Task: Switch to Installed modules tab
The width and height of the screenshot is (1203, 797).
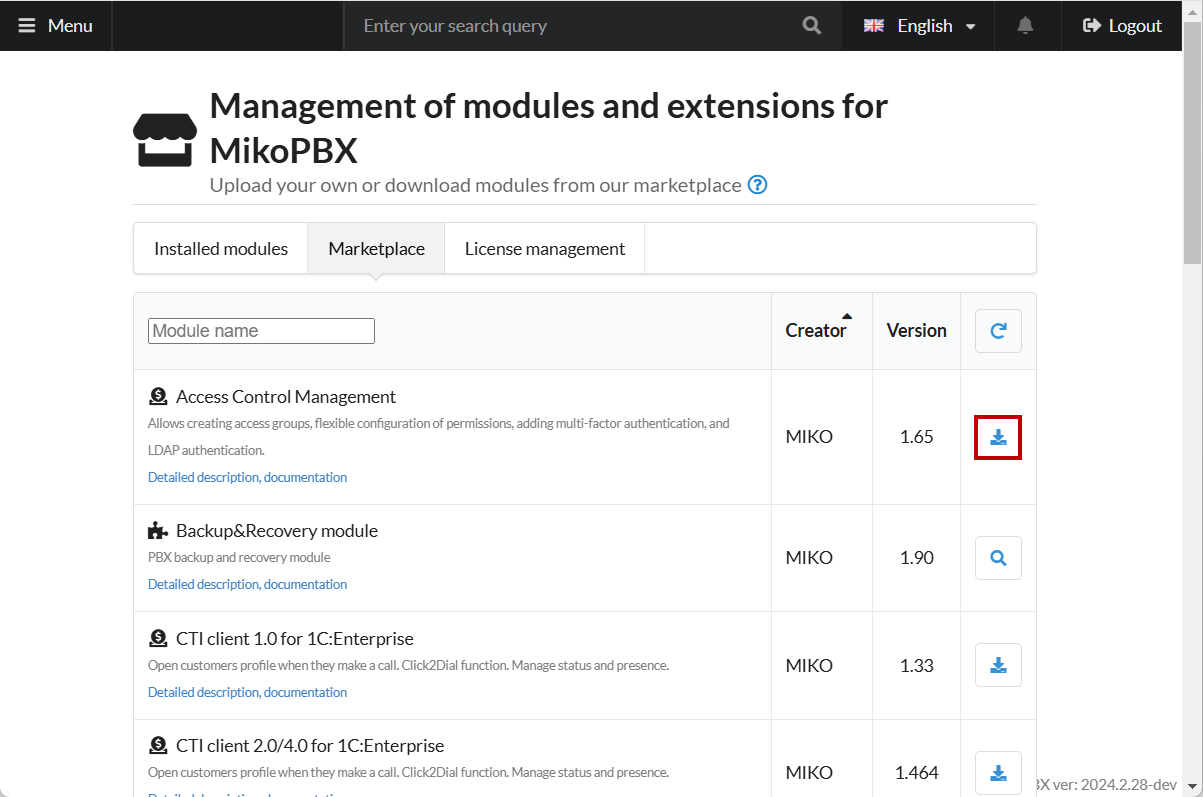Action: [221, 249]
